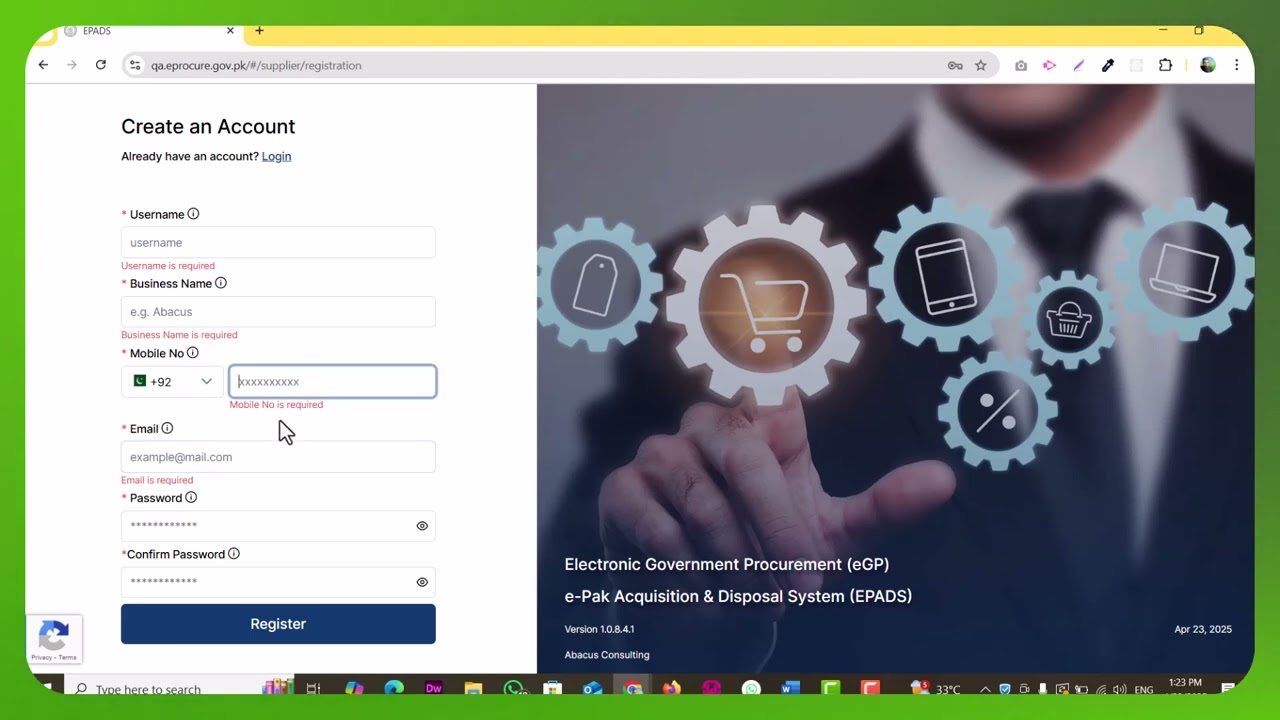Click the volume speaker tray icon

tap(1119, 689)
